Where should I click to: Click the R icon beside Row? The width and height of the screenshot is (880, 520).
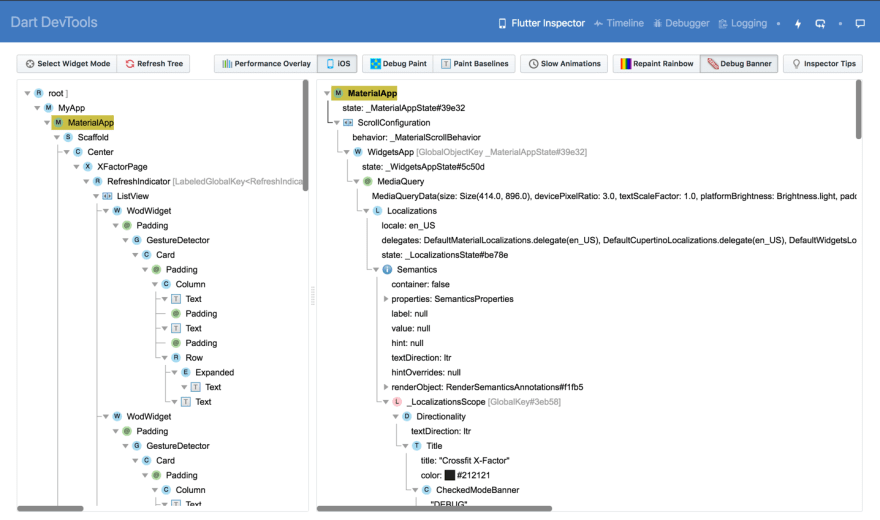[x=176, y=357]
